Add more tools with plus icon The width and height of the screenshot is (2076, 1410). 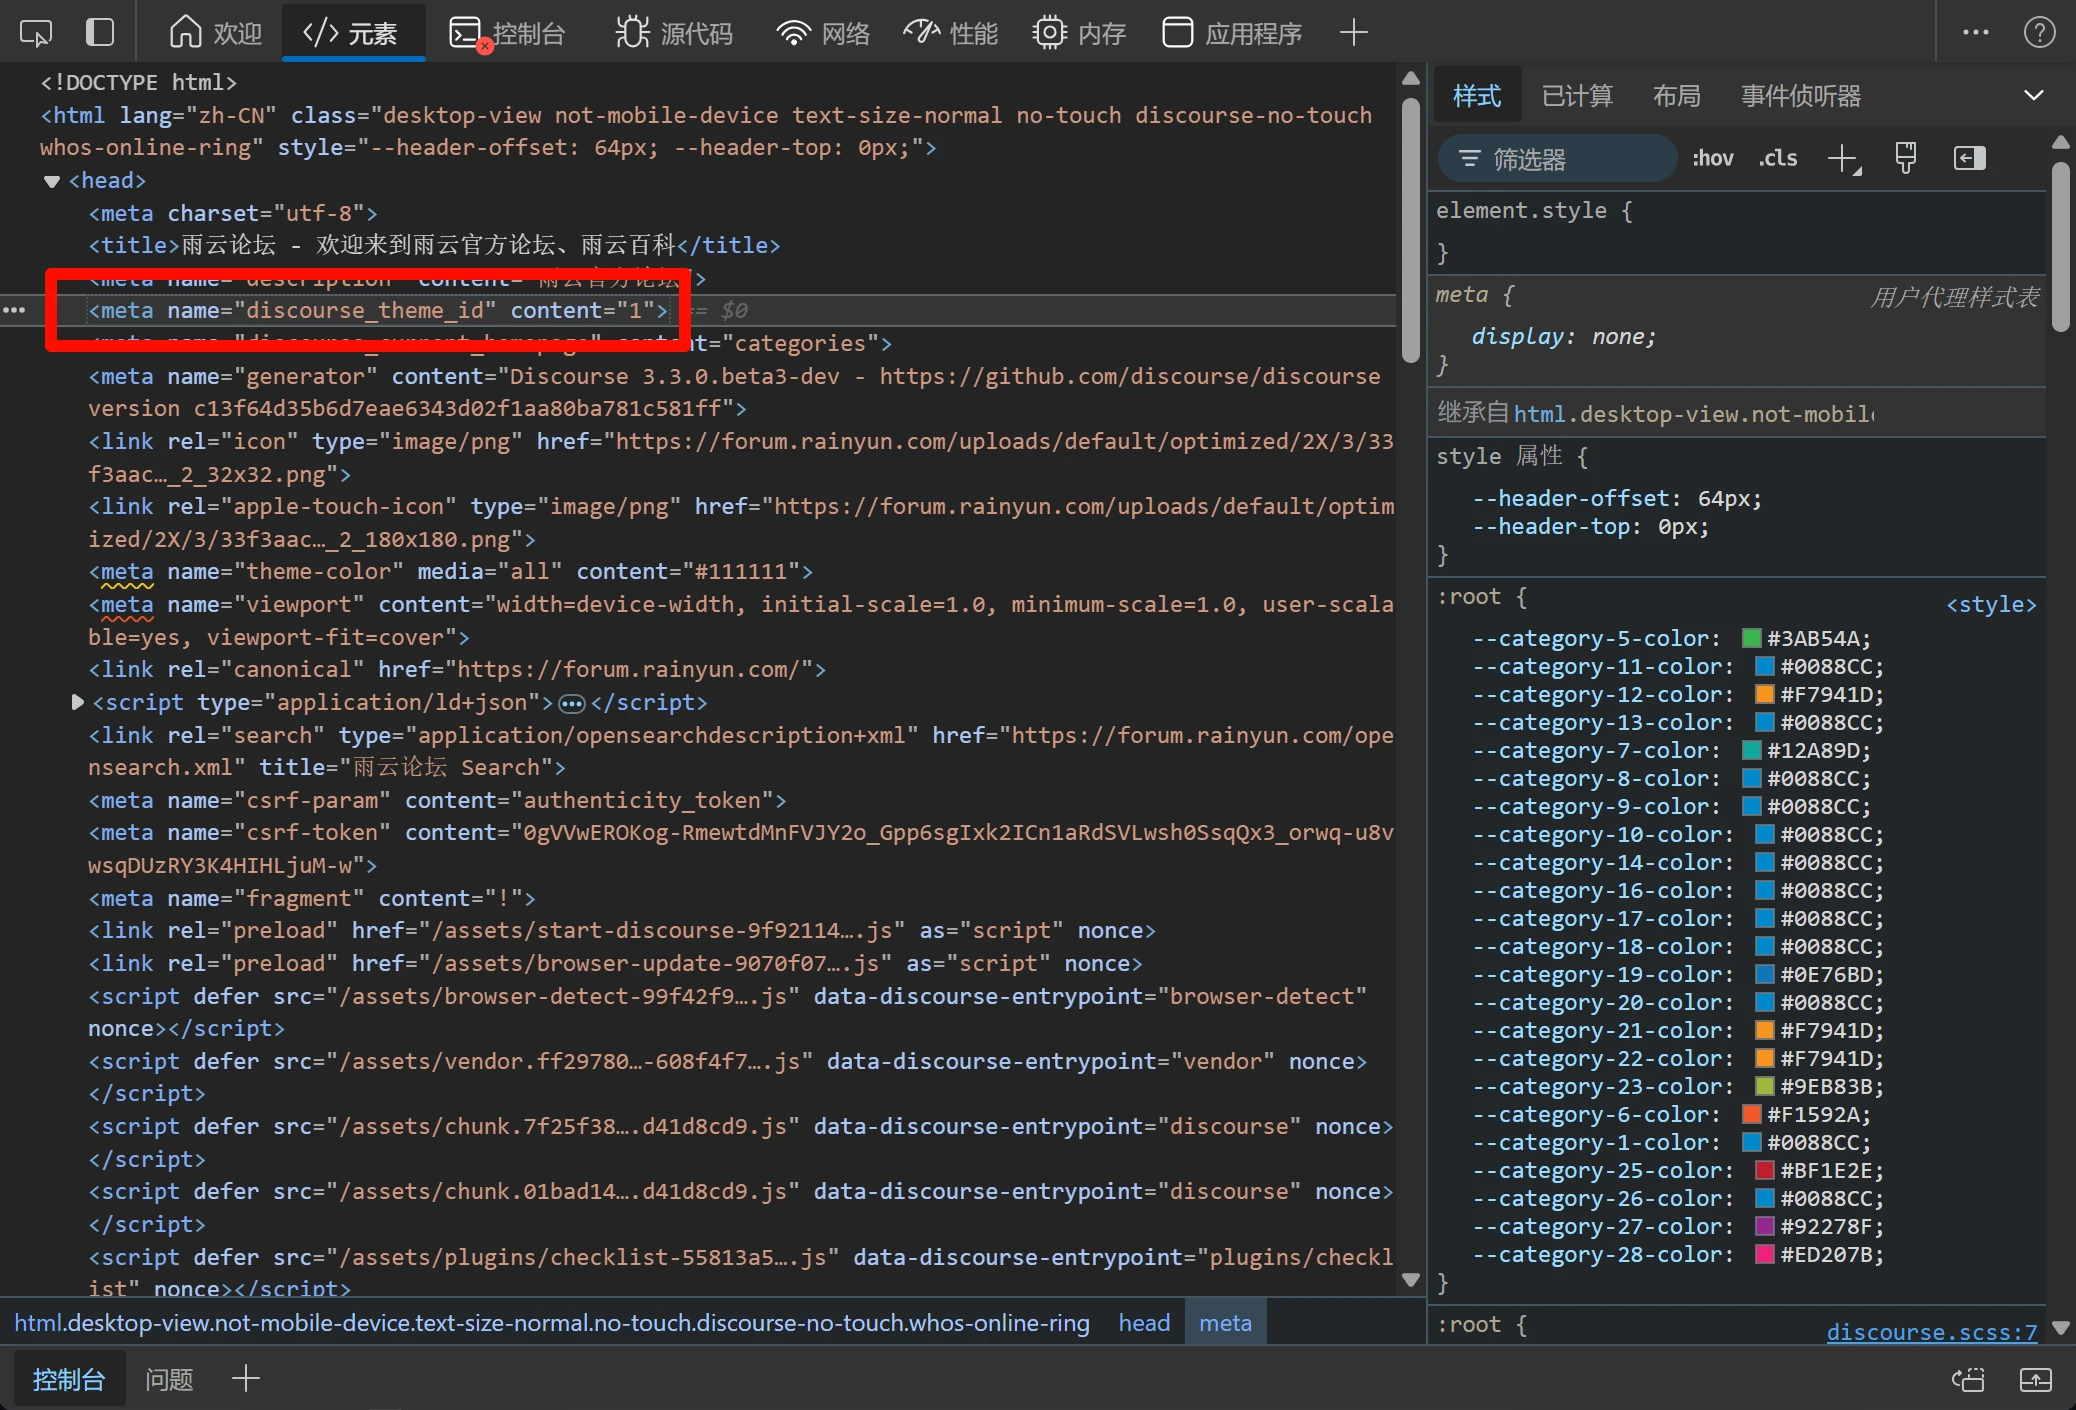click(1353, 33)
